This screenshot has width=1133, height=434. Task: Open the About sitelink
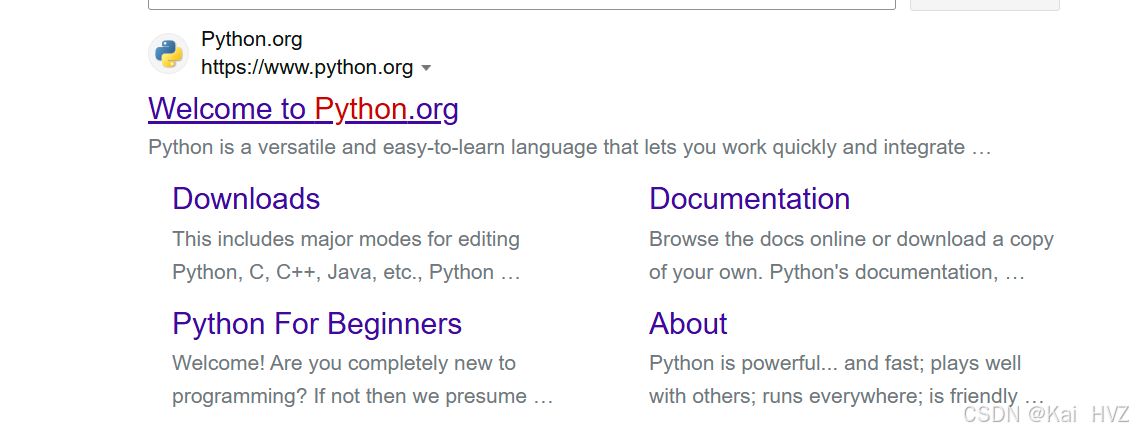689,324
